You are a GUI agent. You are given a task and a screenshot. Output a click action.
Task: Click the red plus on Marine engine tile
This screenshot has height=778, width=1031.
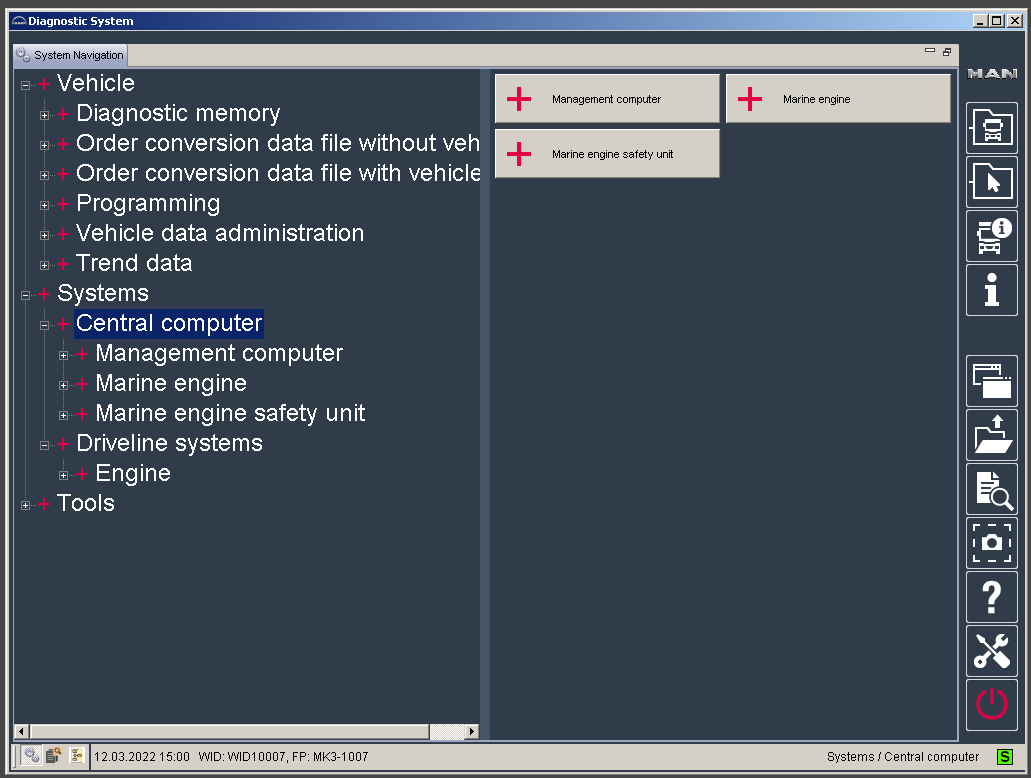(750, 99)
